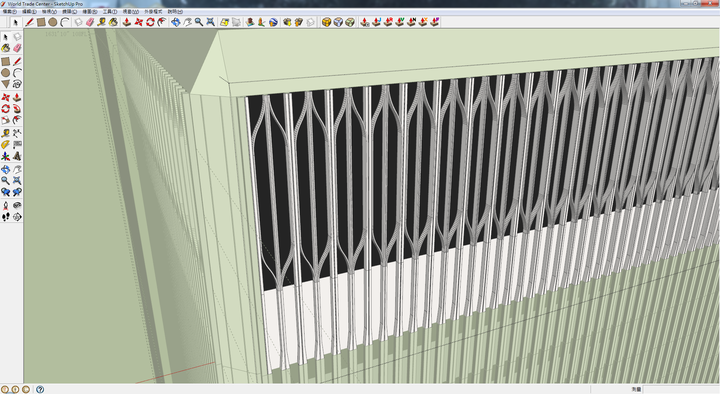Click Joint Push Pull icon with orange X

point(423,22)
